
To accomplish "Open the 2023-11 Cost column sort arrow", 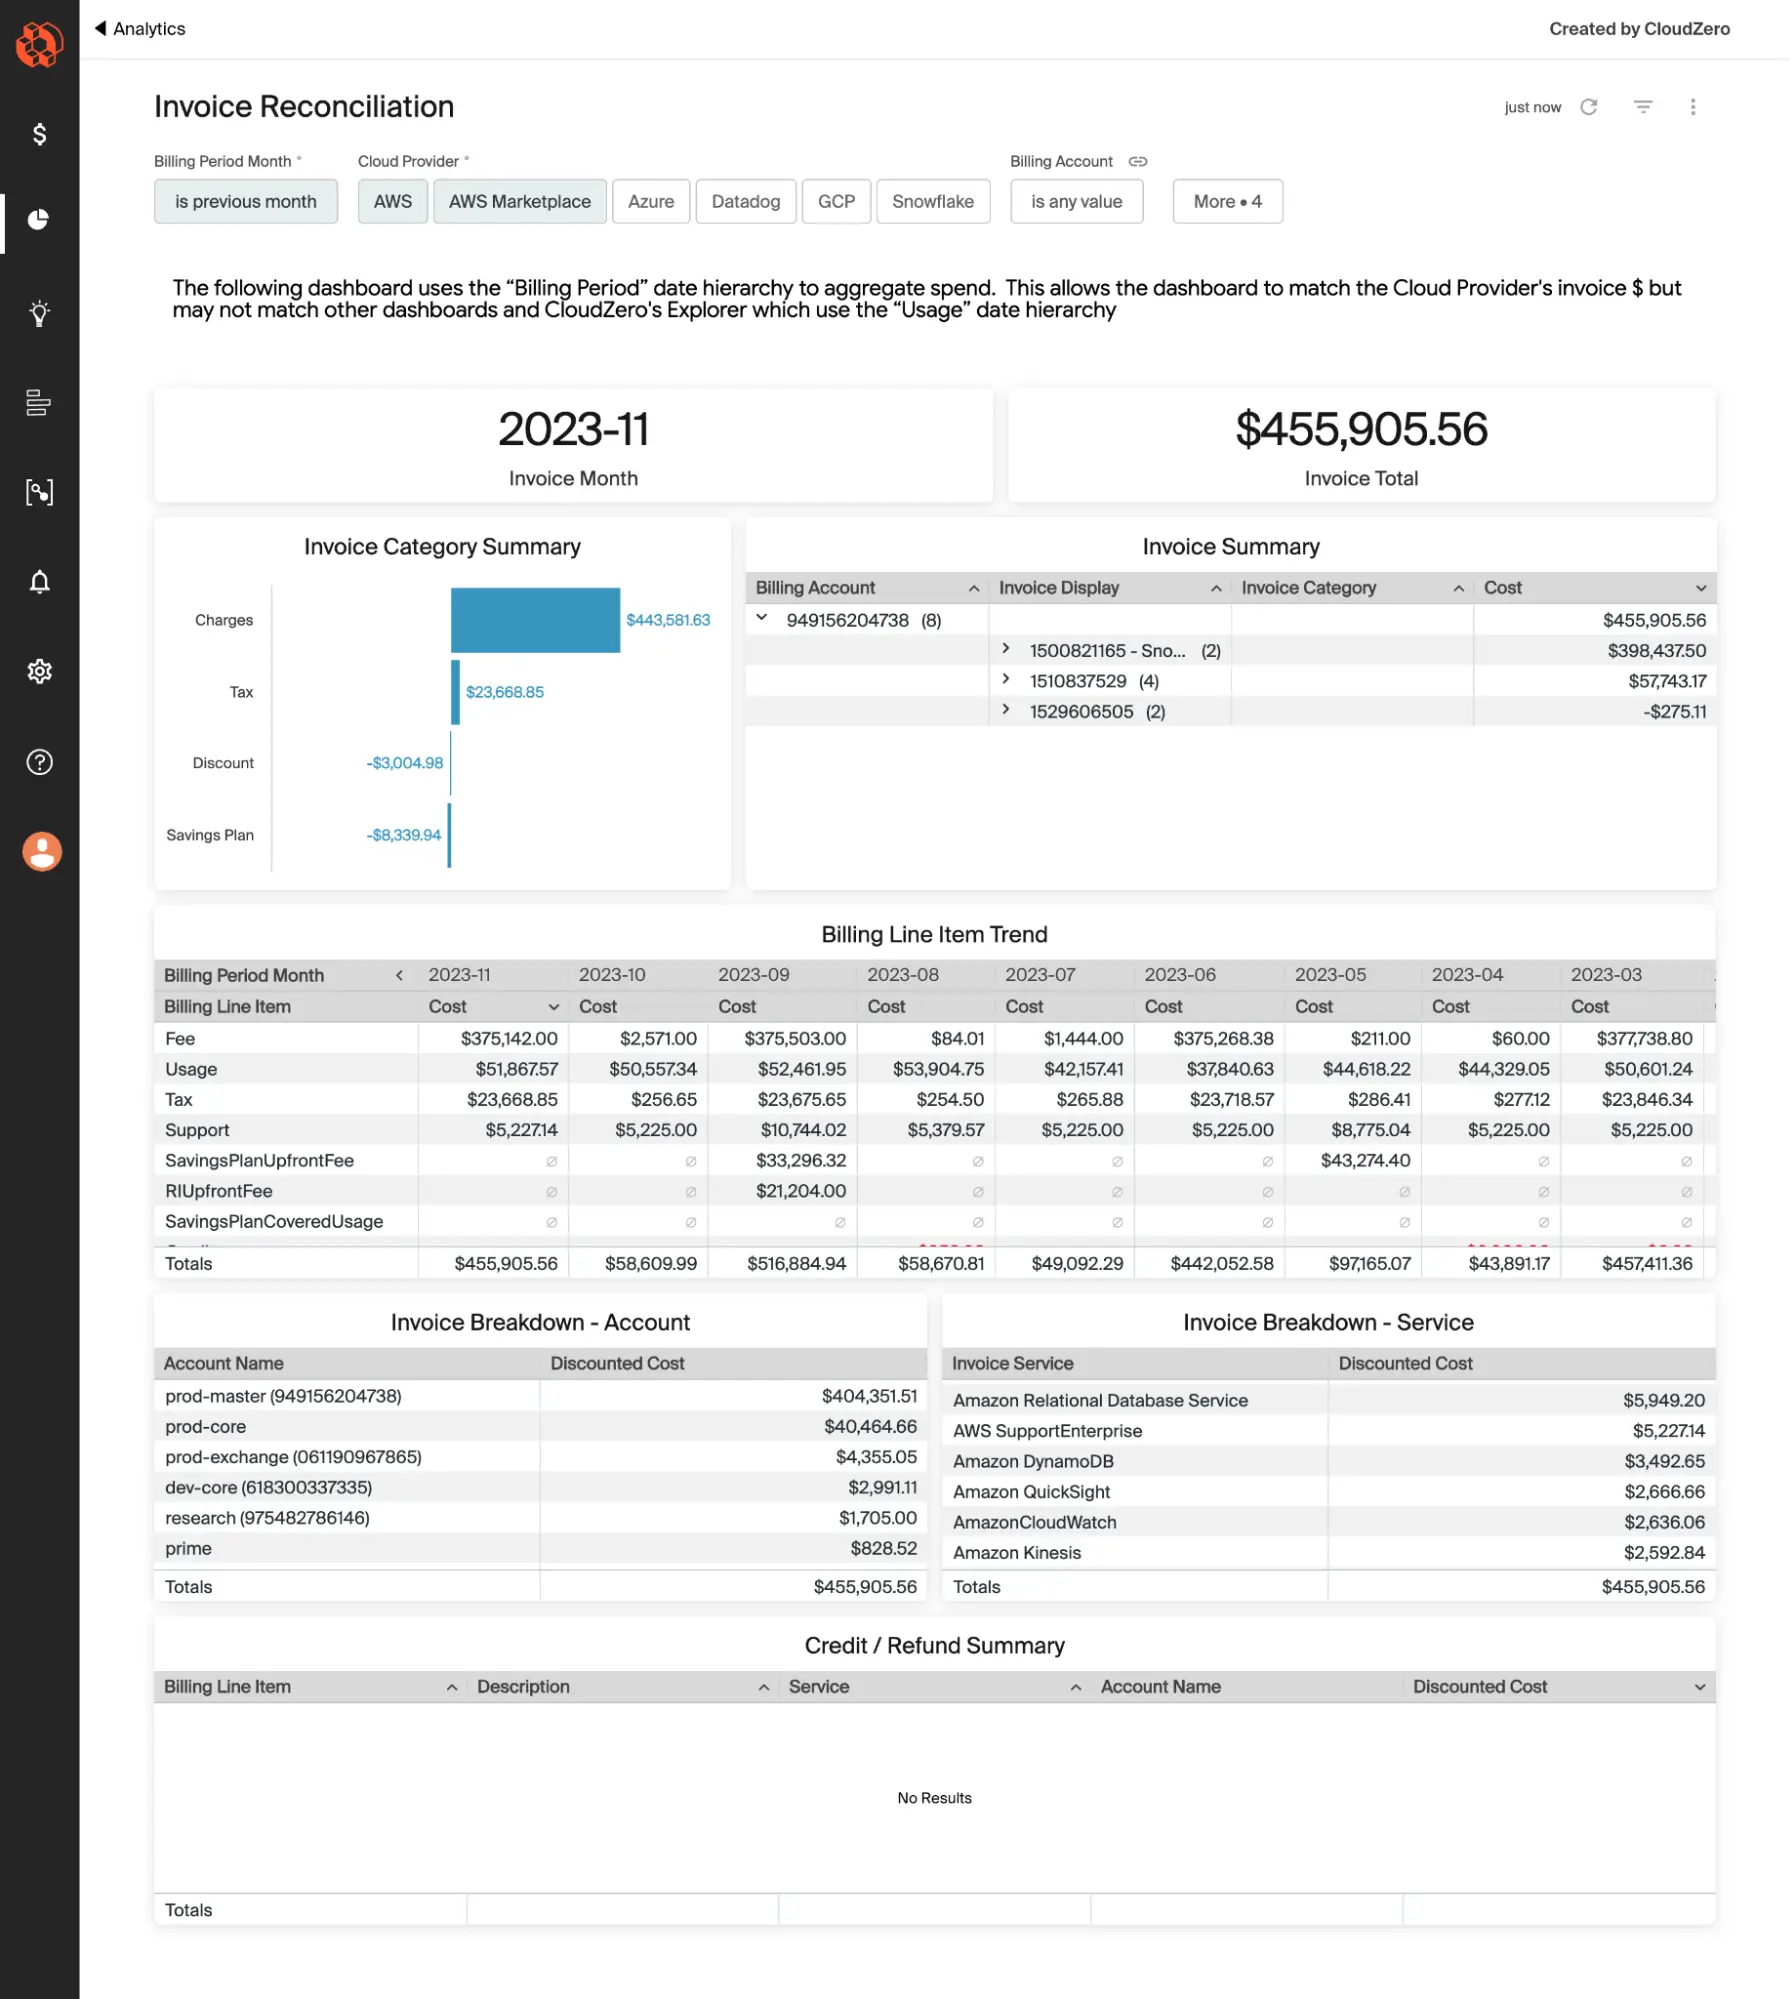I will click(x=553, y=1006).
